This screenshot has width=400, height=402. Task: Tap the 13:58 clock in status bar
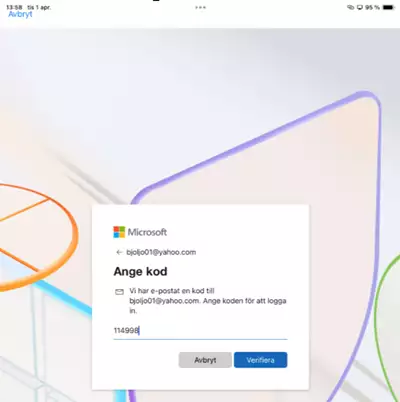point(14,7)
